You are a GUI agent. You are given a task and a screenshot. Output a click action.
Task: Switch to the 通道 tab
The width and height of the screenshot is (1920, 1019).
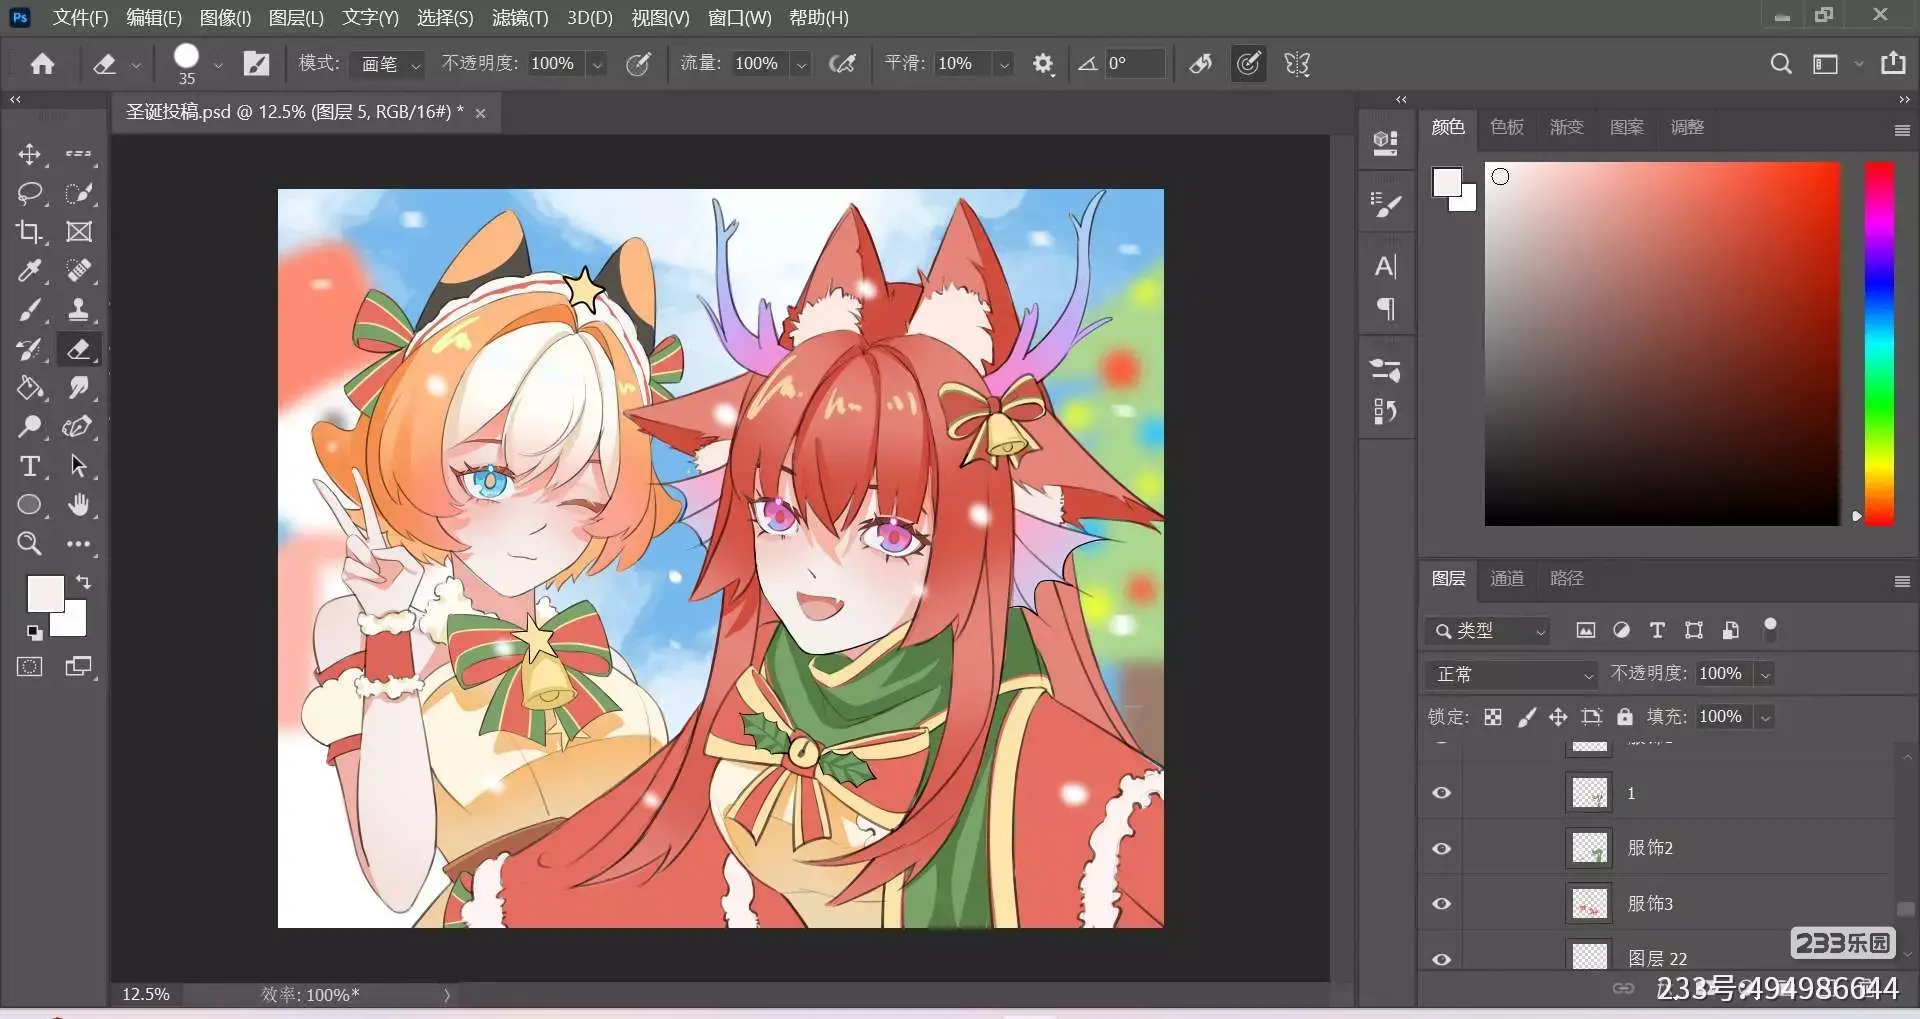(x=1506, y=578)
